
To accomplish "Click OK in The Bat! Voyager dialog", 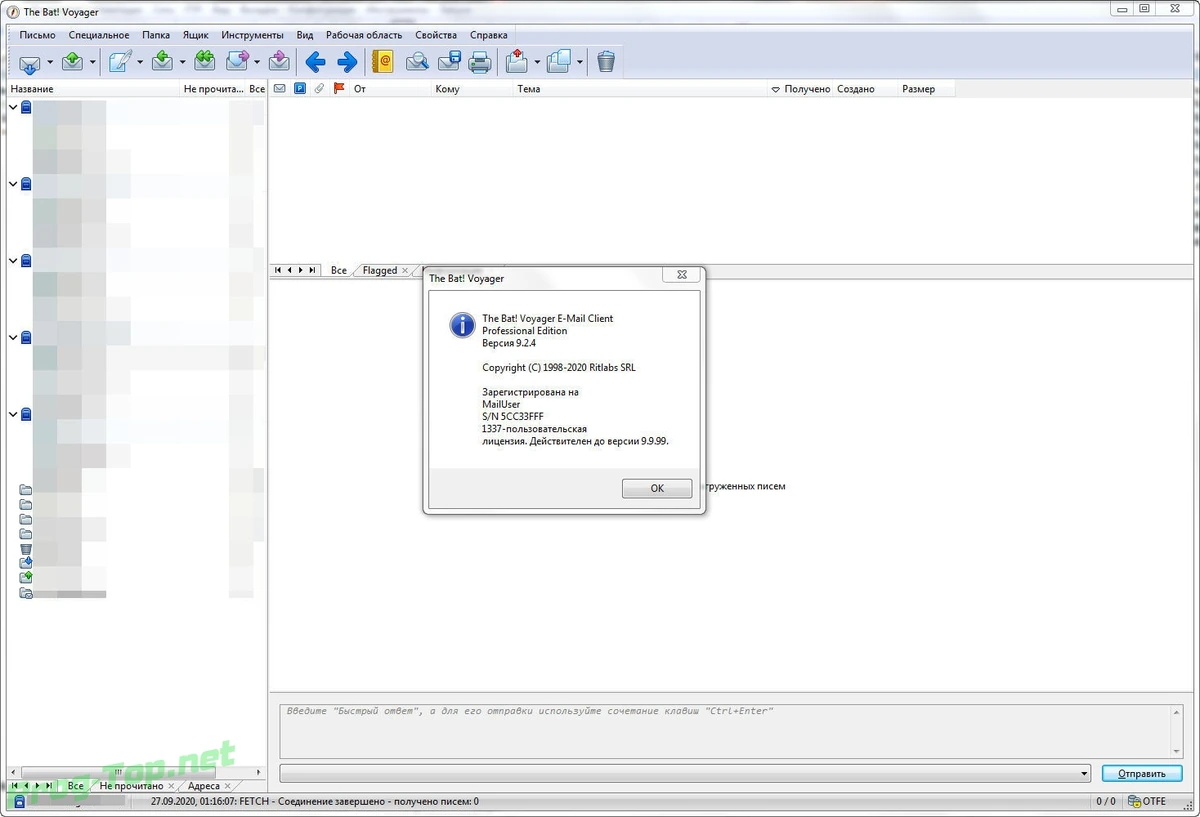I will 657,488.
